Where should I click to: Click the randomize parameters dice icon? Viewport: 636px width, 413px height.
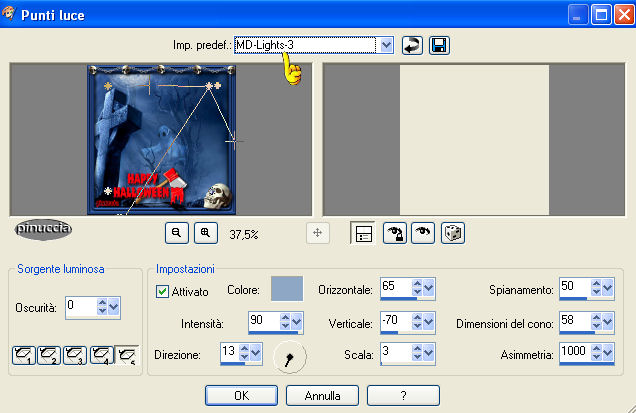[x=453, y=233]
